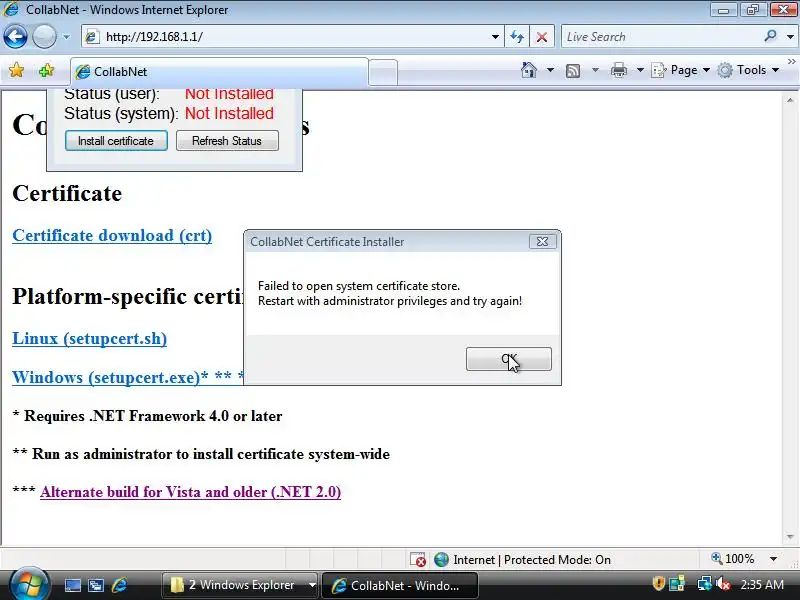Click the Status (system) Not Installed text
The height and width of the screenshot is (600, 800).
[x=229, y=113]
